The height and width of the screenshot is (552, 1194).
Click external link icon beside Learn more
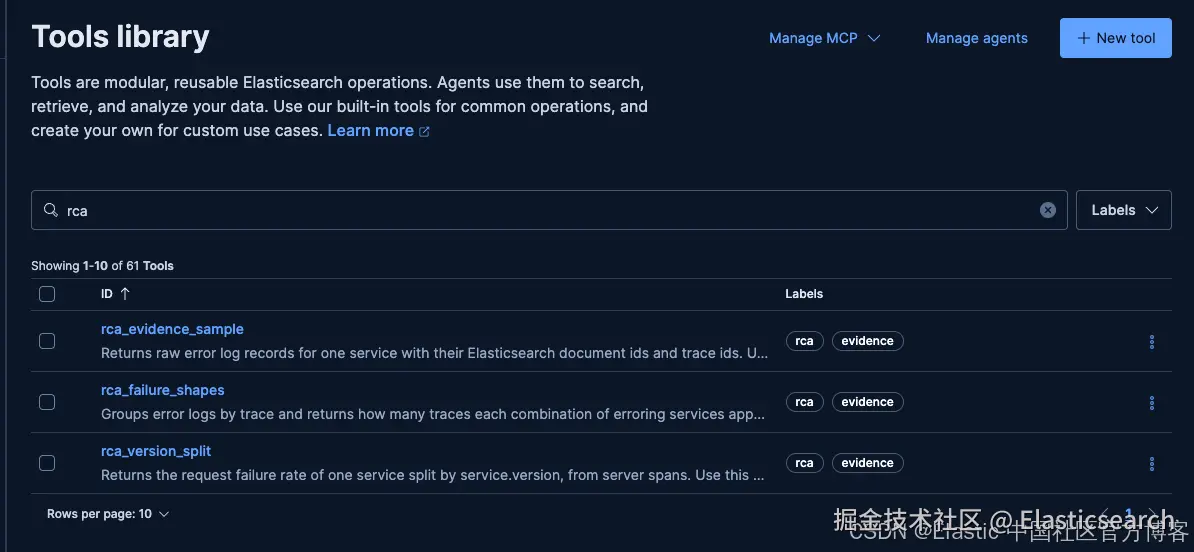pyautogui.click(x=424, y=132)
